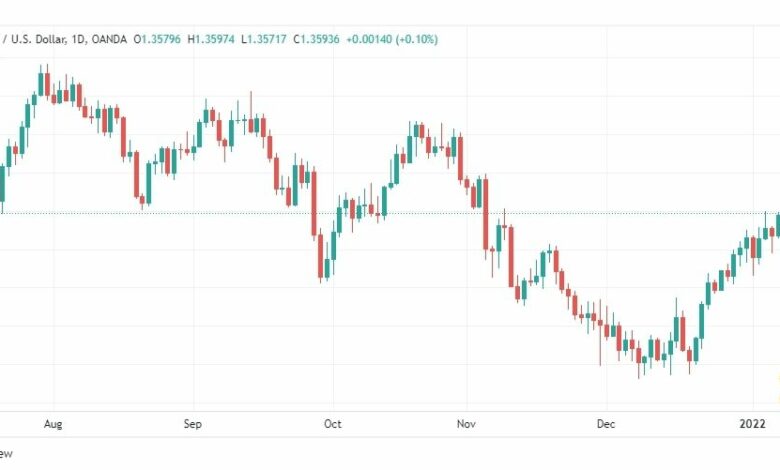Select the tall red candle just before November
The width and height of the screenshot is (780, 470).
pyautogui.click(x=461, y=158)
